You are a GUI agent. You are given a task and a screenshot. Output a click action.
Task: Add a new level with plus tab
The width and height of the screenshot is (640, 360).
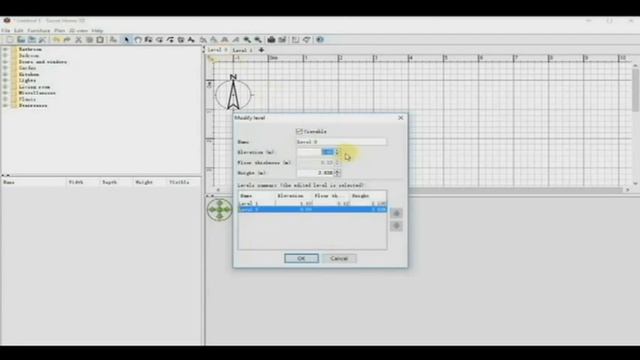(261, 50)
